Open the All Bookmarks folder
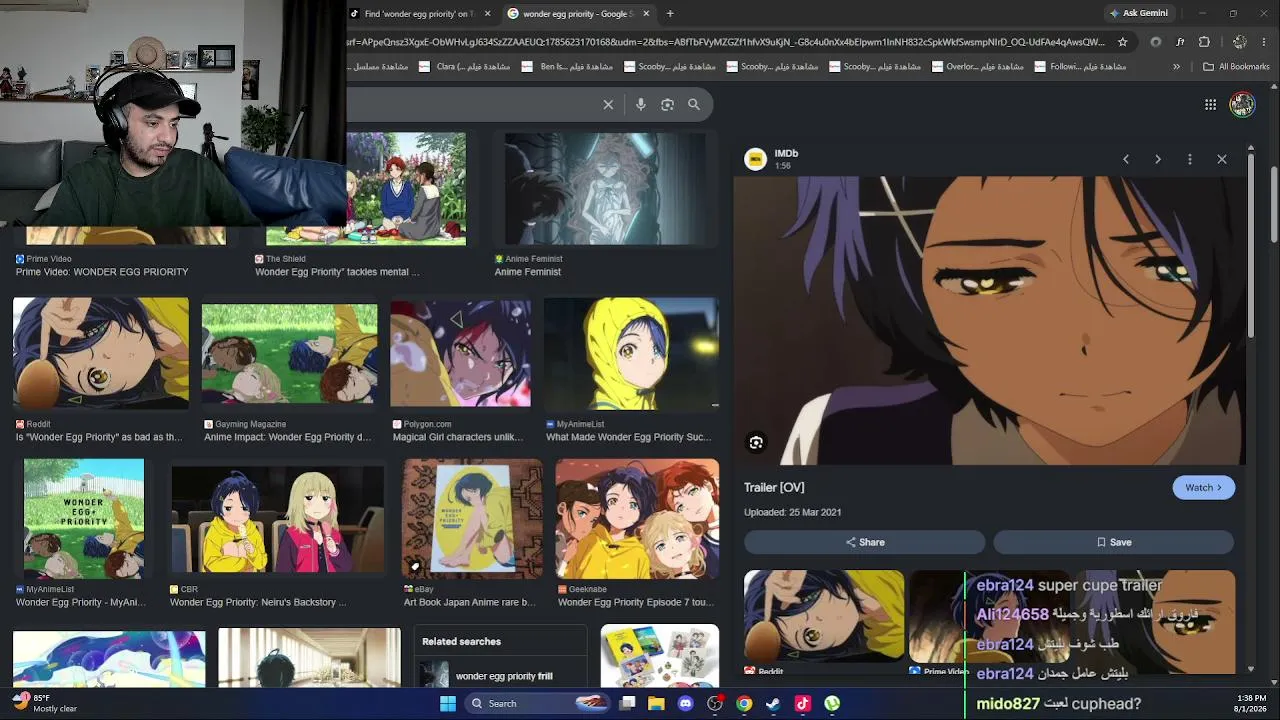This screenshot has height=720, width=1280. [x=1236, y=67]
